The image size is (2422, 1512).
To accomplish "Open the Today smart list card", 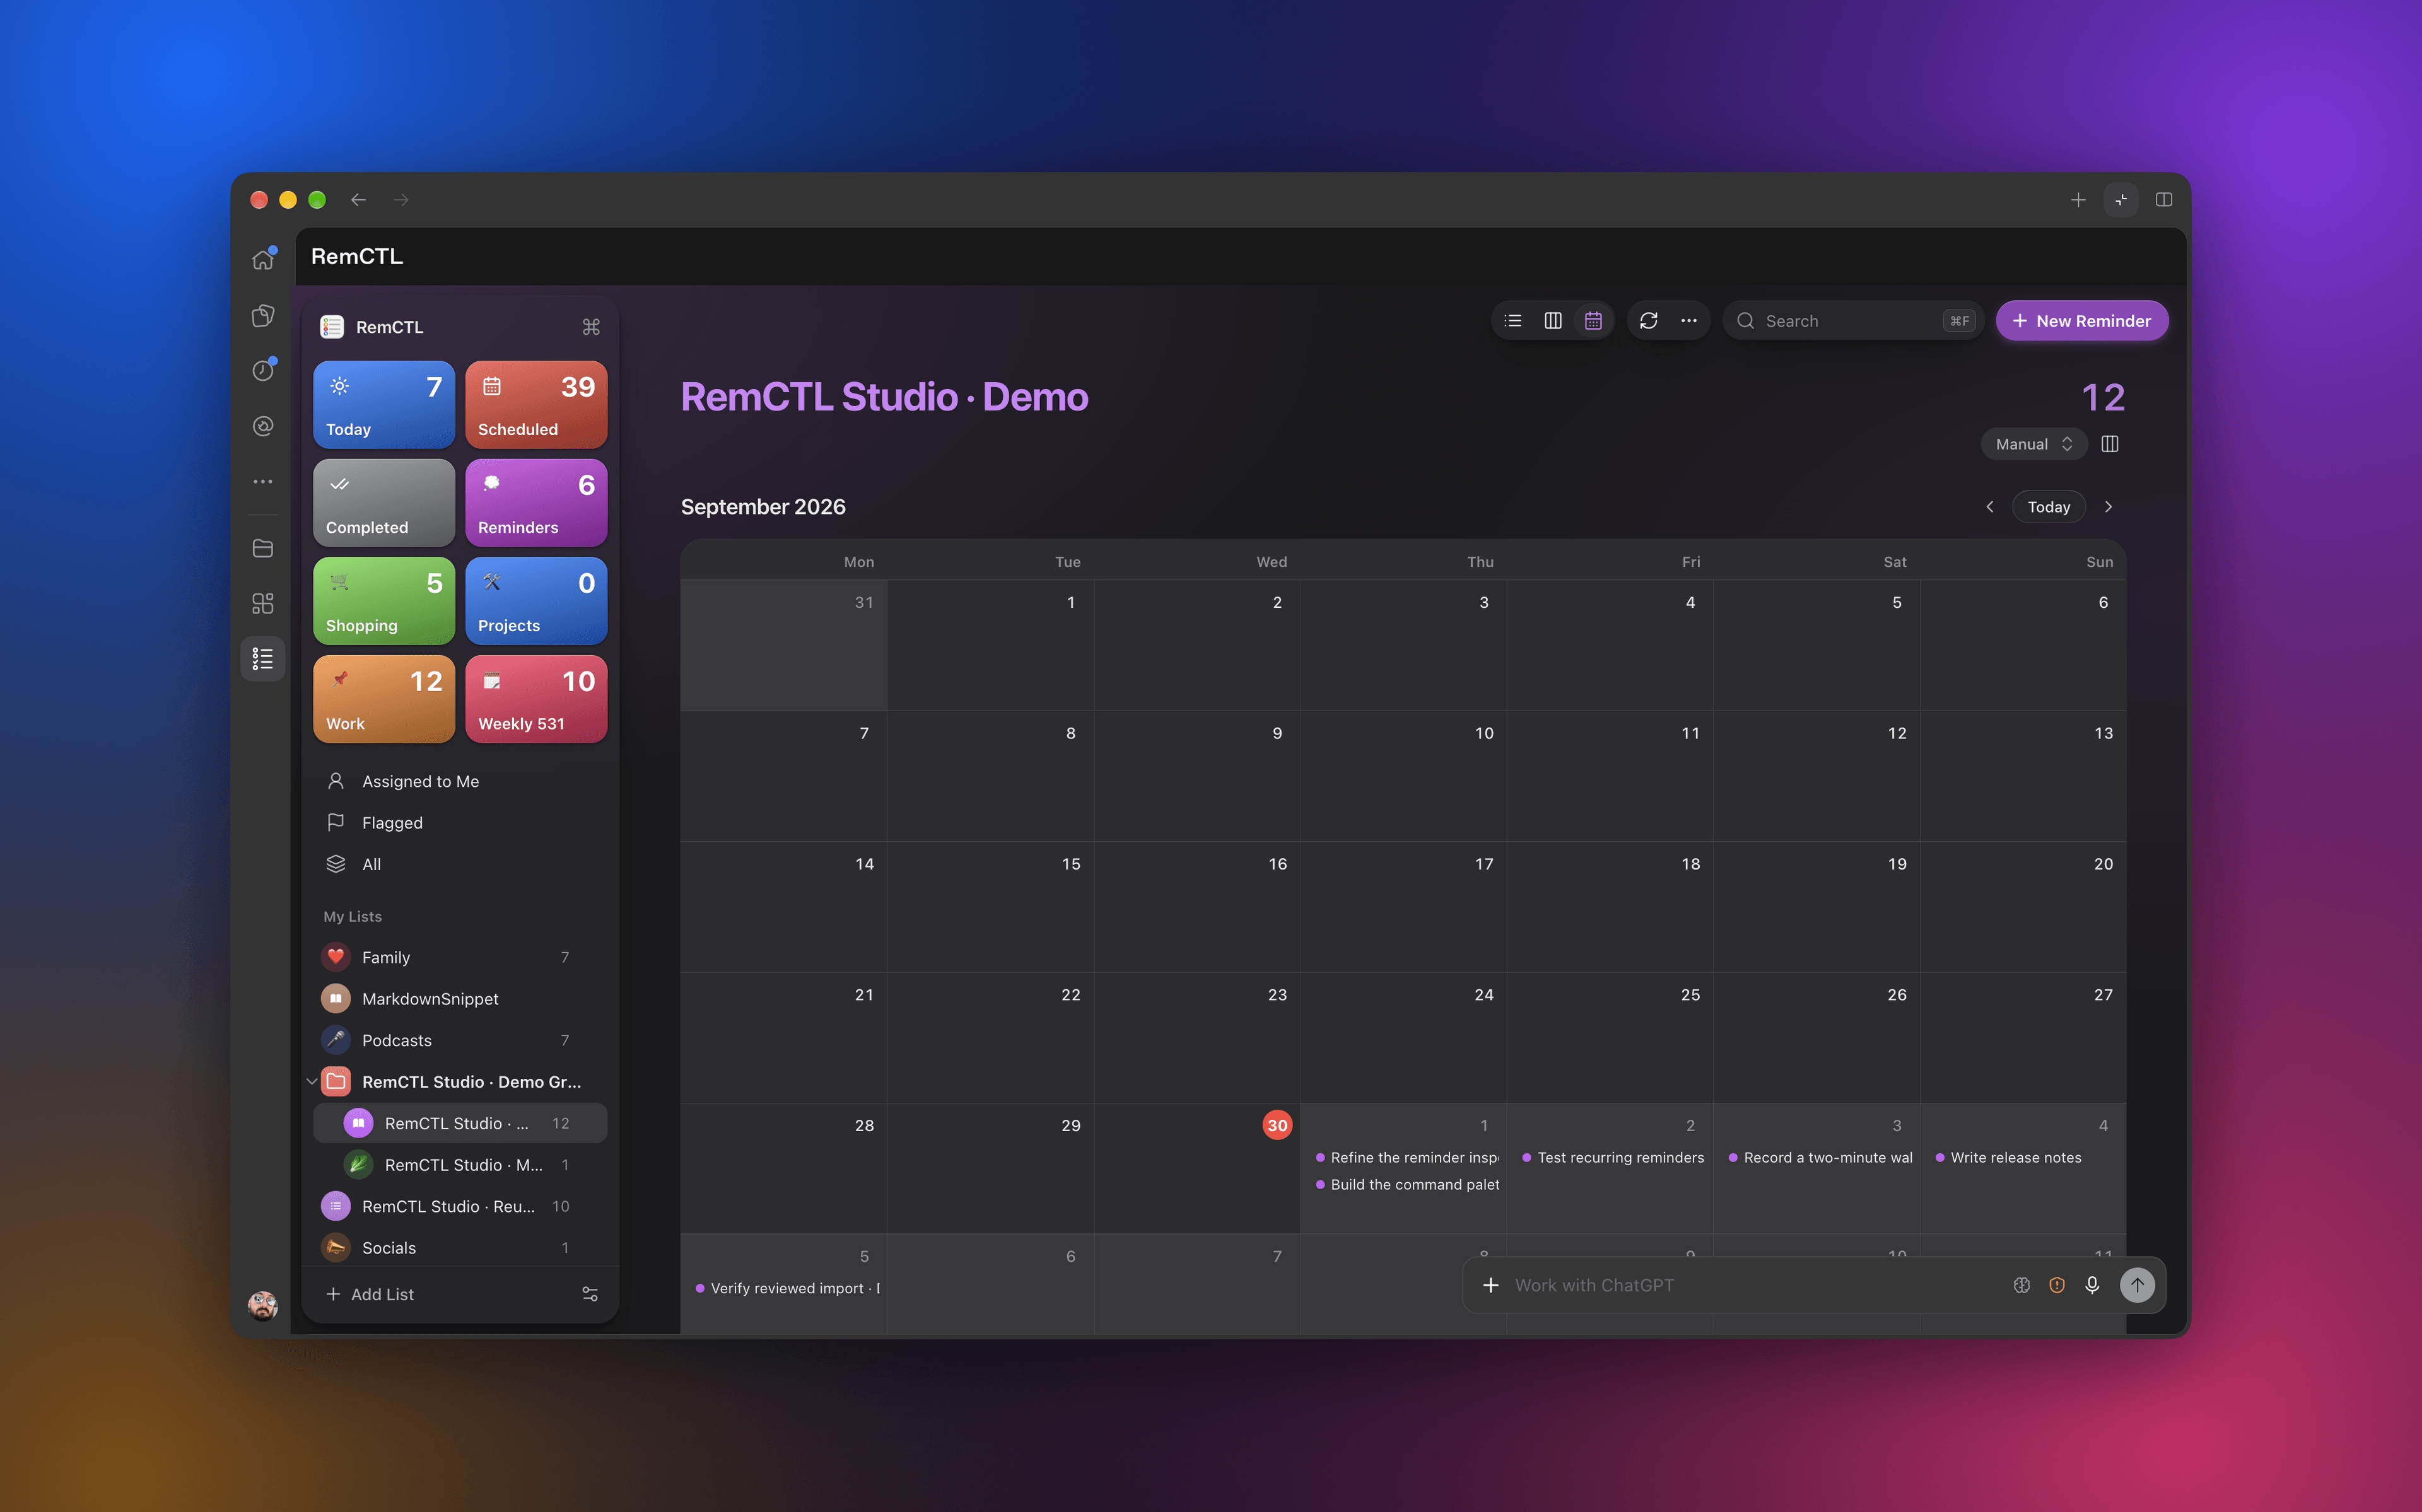I will [x=384, y=405].
